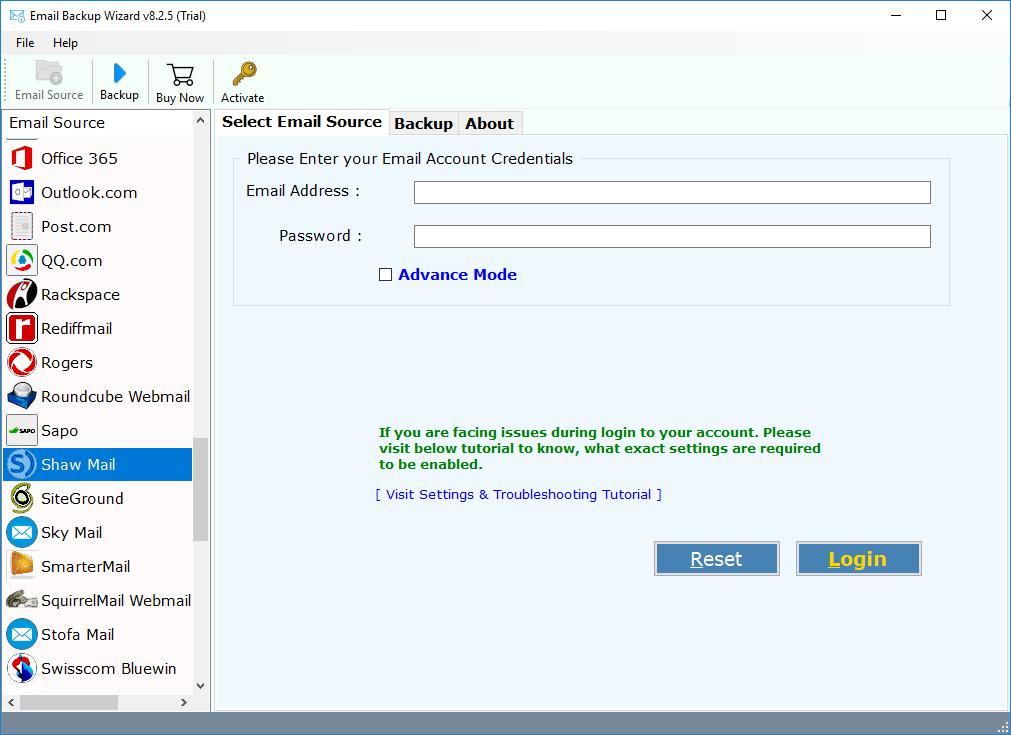Open Visit Settings & Troubleshooting Tutorial link
Image resolution: width=1011 pixels, height=735 pixels.
518,495
